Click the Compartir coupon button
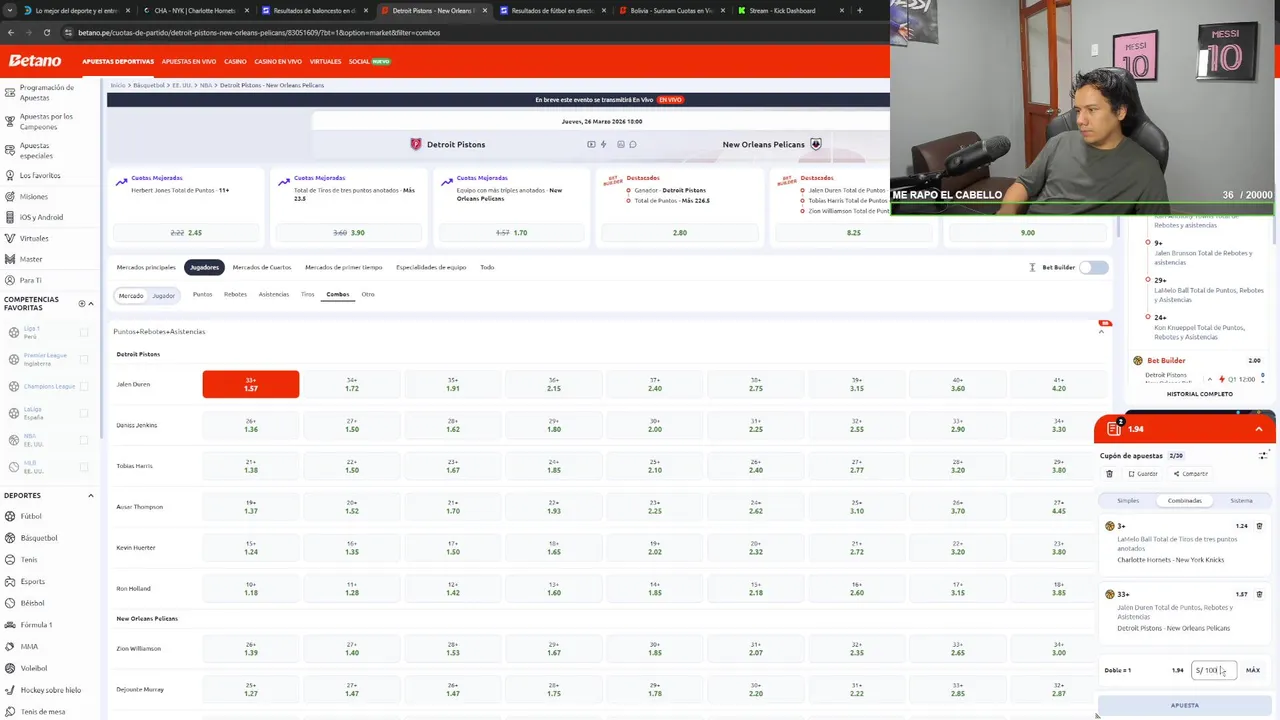1280x720 pixels. coord(1191,474)
